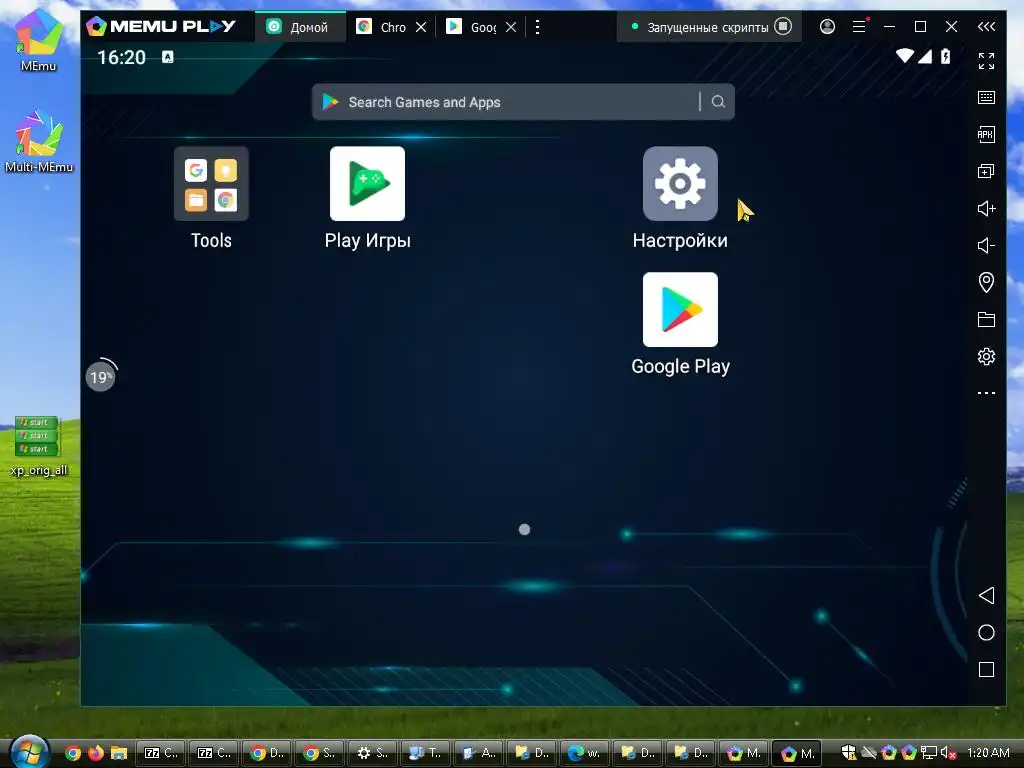Viewport: 1024px width, 768px height.
Task: Switch to the Edge window on the taskbar
Action: pyautogui.click(x=584, y=753)
